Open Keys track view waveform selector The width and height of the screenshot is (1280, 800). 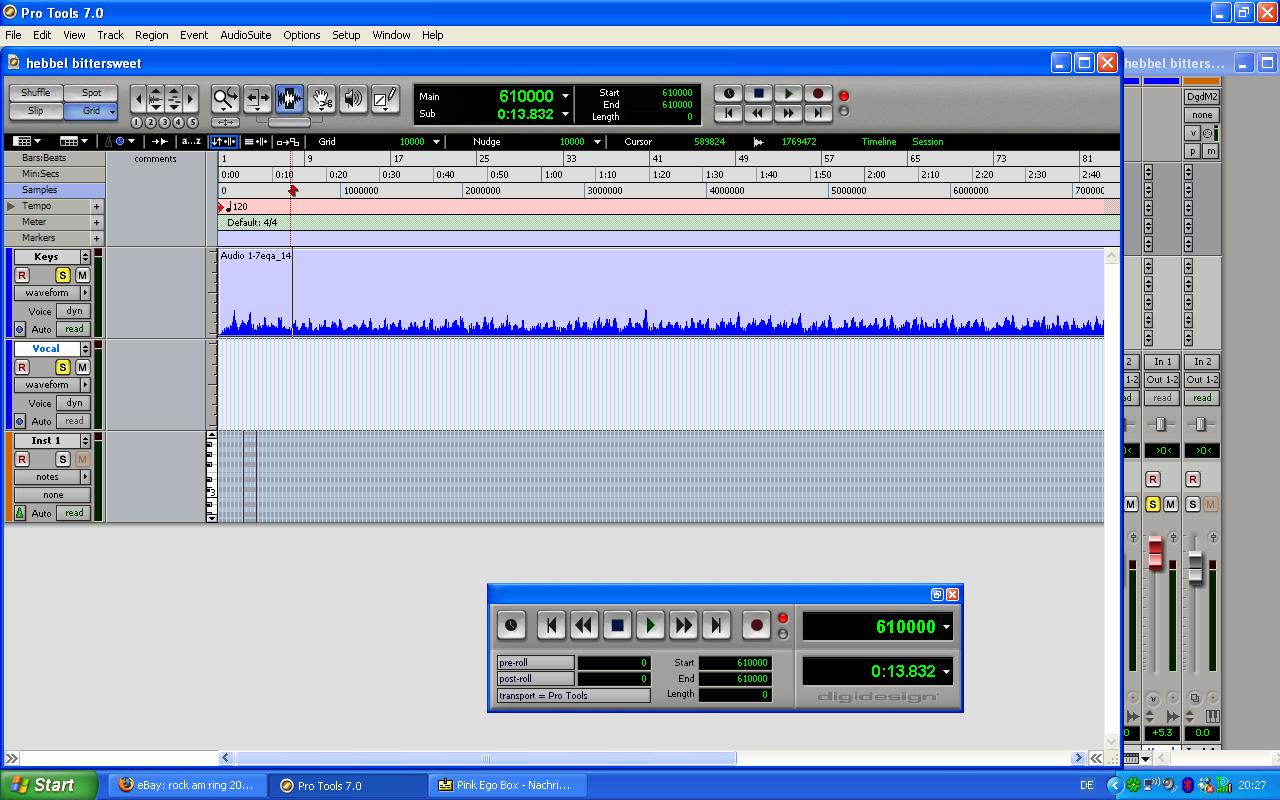pos(52,293)
